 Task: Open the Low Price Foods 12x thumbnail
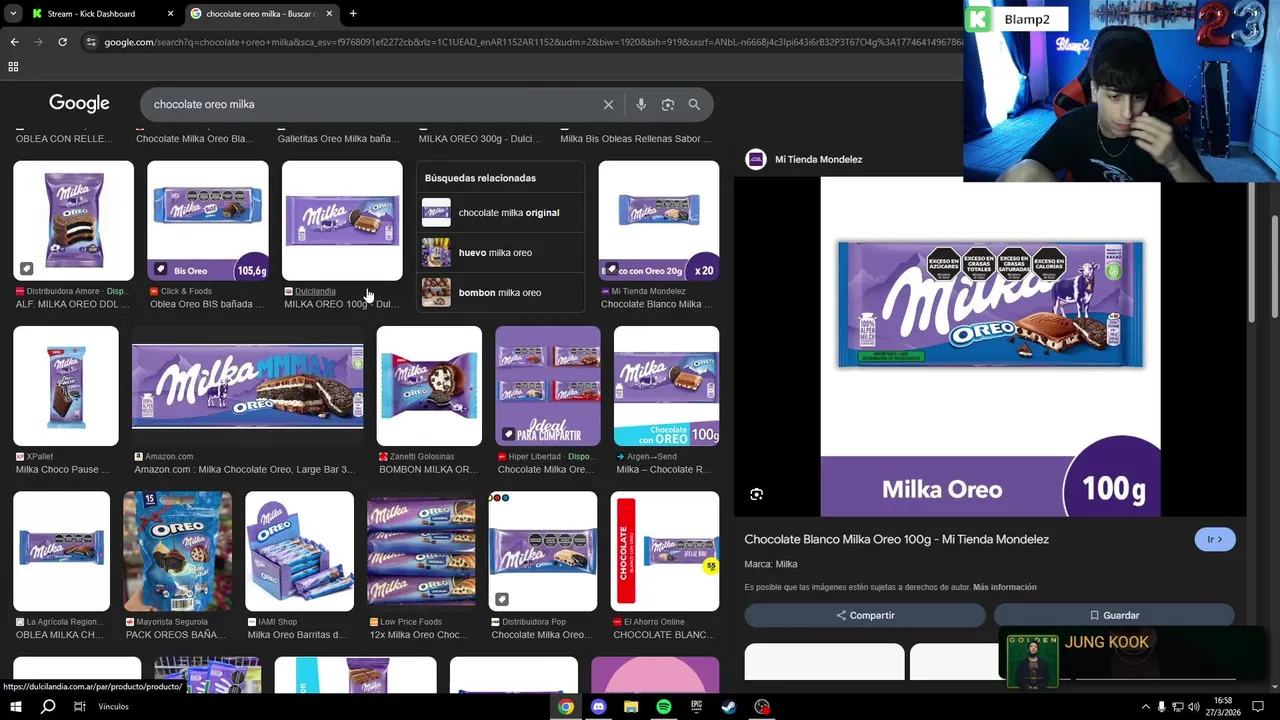(x=421, y=551)
